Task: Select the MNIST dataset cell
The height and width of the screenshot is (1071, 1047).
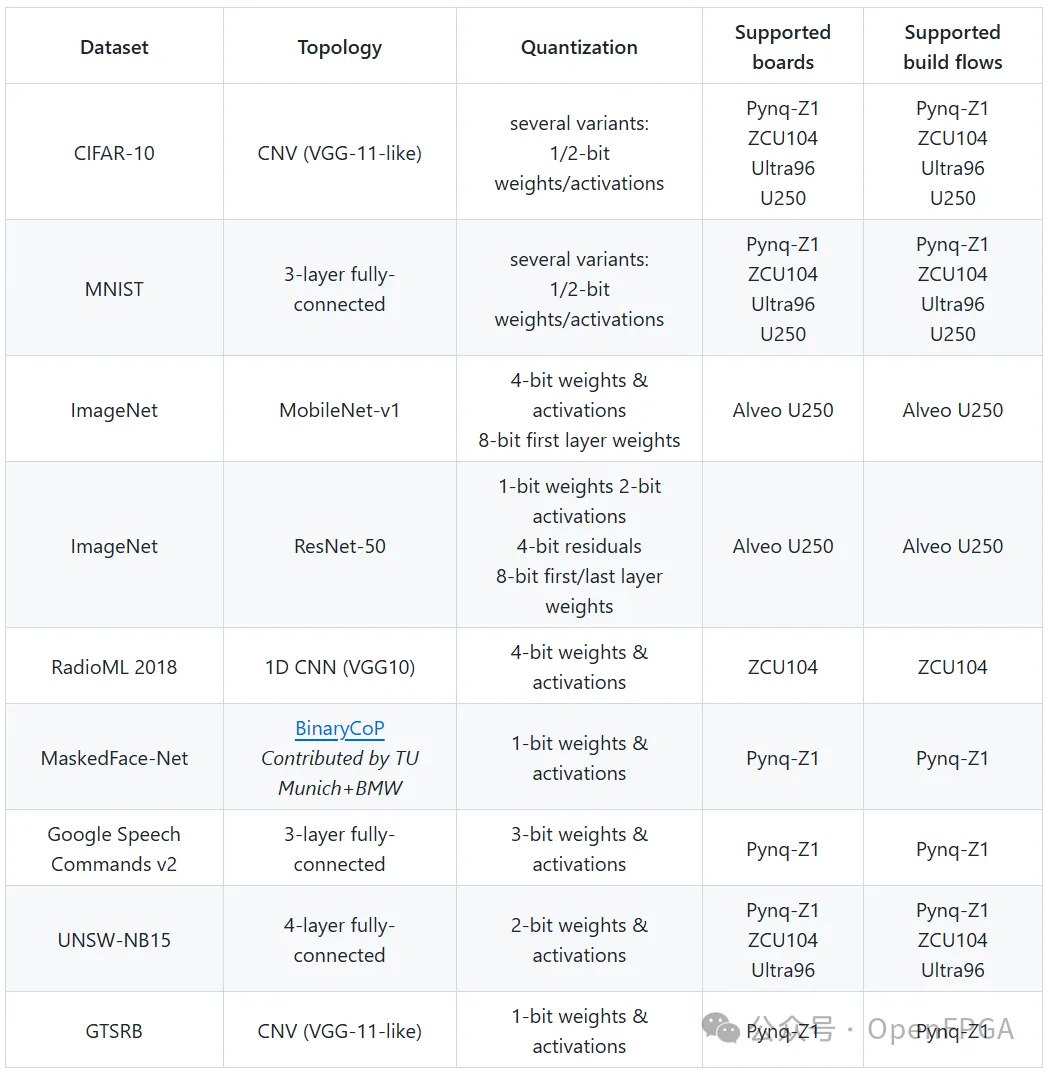Action: click(114, 289)
